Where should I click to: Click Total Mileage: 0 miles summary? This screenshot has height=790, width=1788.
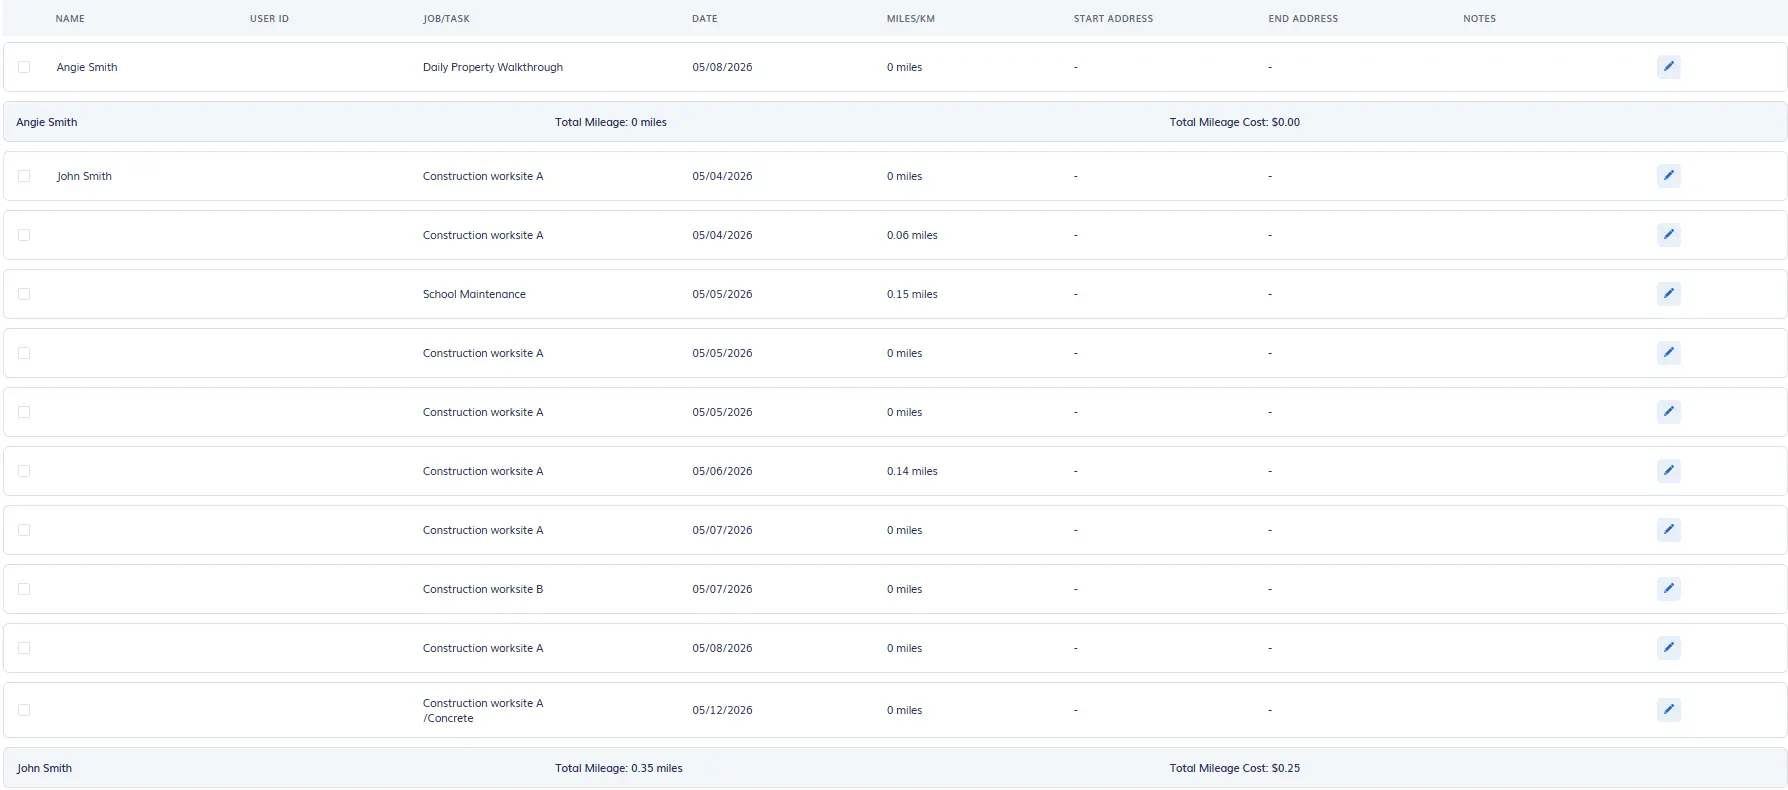[x=611, y=122]
